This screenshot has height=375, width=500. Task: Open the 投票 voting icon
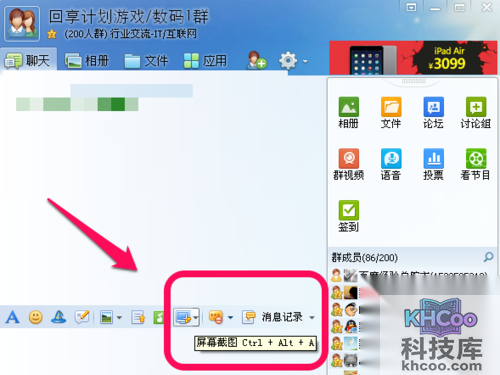[433, 164]
